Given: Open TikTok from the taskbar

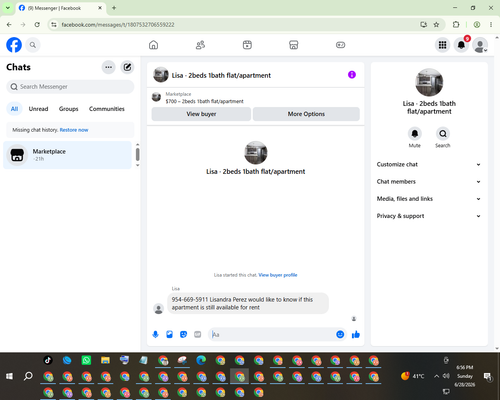Looking at the screenshot, I should coord(48,360).
